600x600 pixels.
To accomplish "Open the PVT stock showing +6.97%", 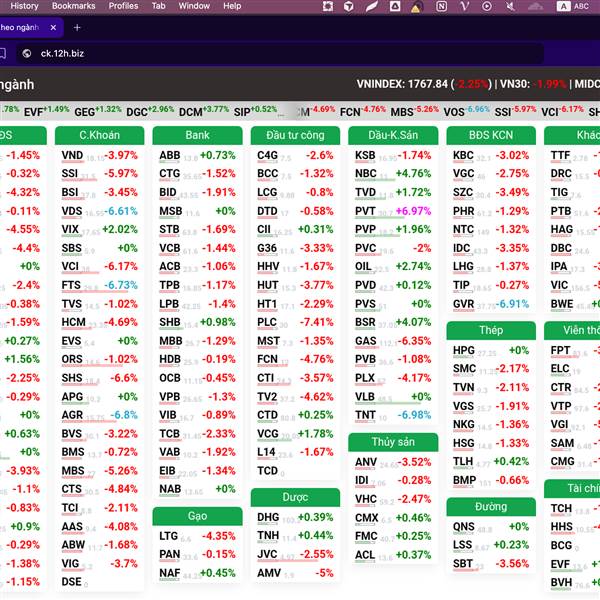I will (393, 211).
